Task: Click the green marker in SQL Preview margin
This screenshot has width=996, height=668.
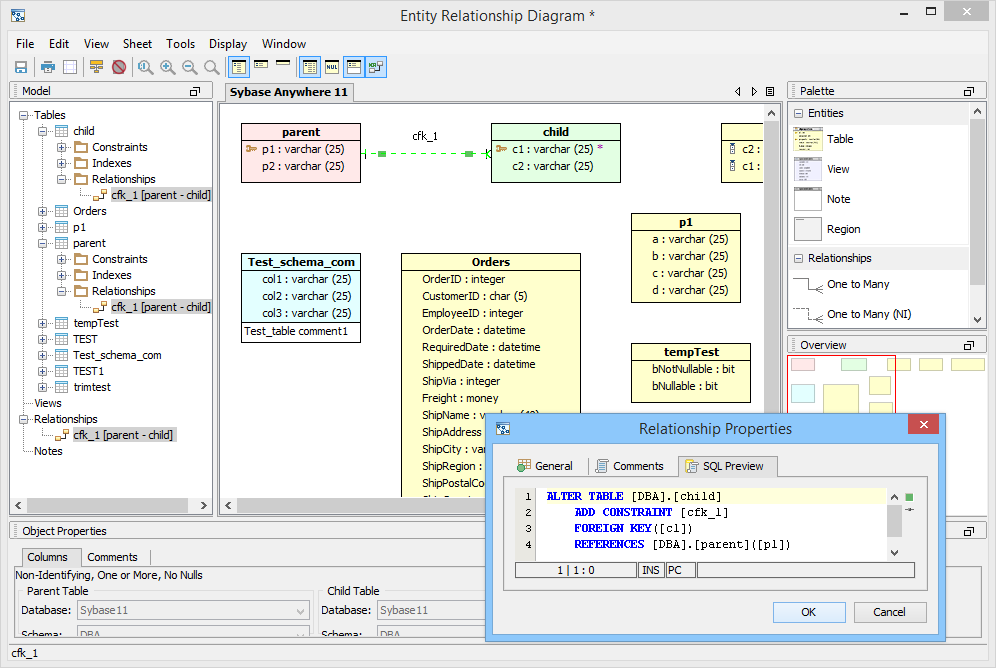Action: click(909, 497)
